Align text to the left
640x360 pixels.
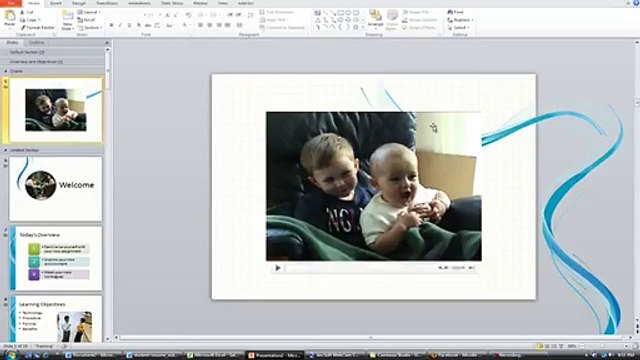pyautogui.click(x=200, y=25)
